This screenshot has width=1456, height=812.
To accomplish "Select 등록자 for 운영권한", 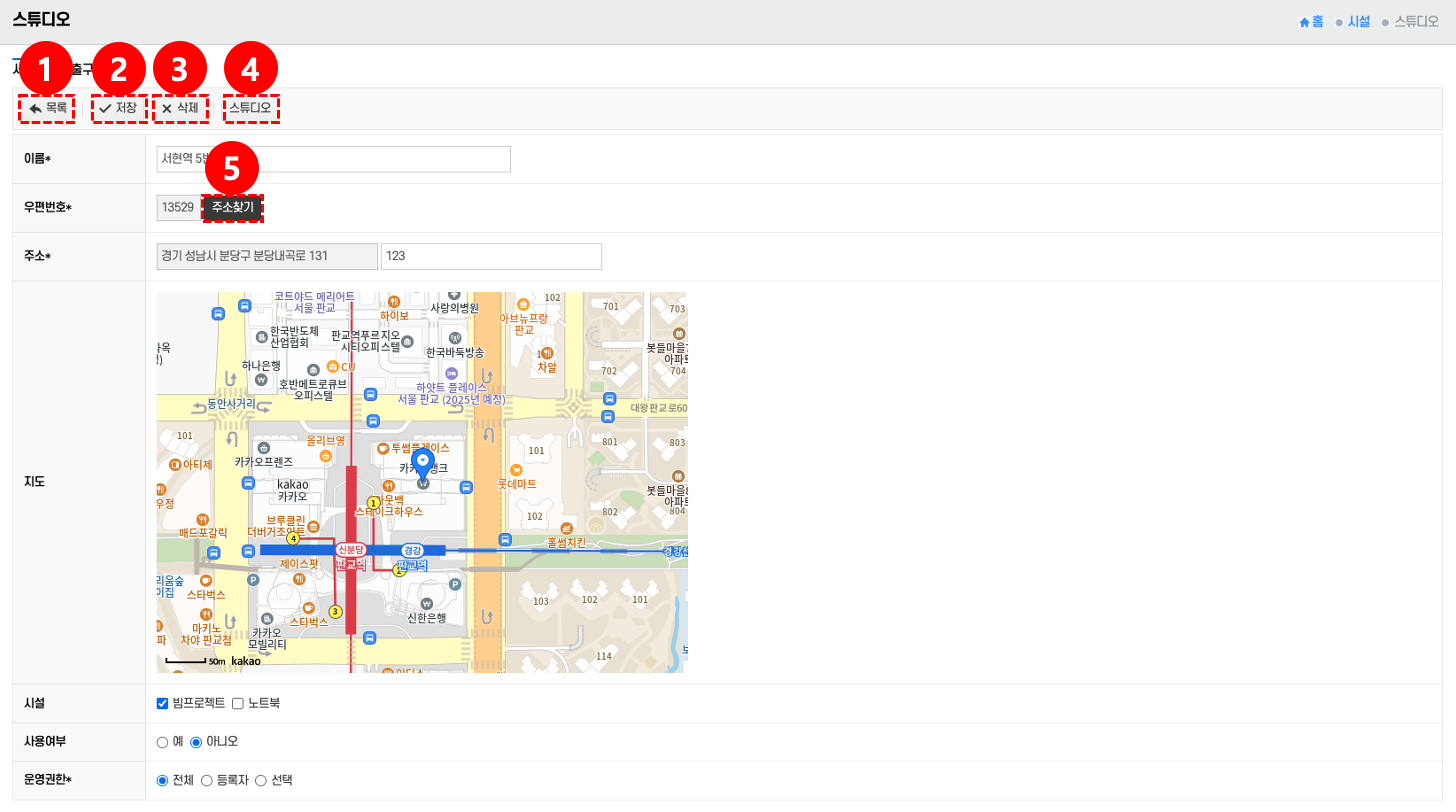I will tap(207, 780).
